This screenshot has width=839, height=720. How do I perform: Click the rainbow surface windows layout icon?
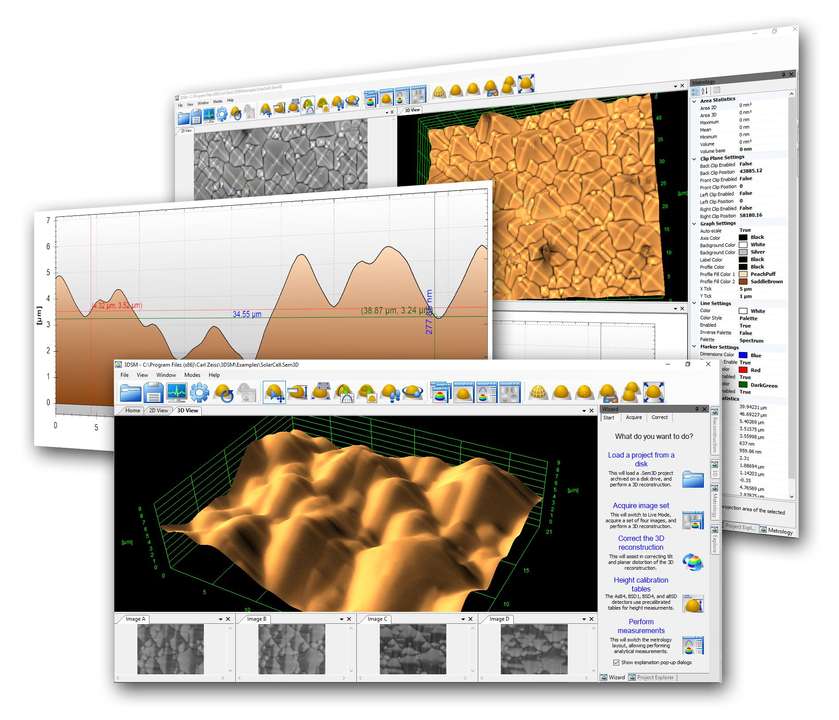[441, 393]
